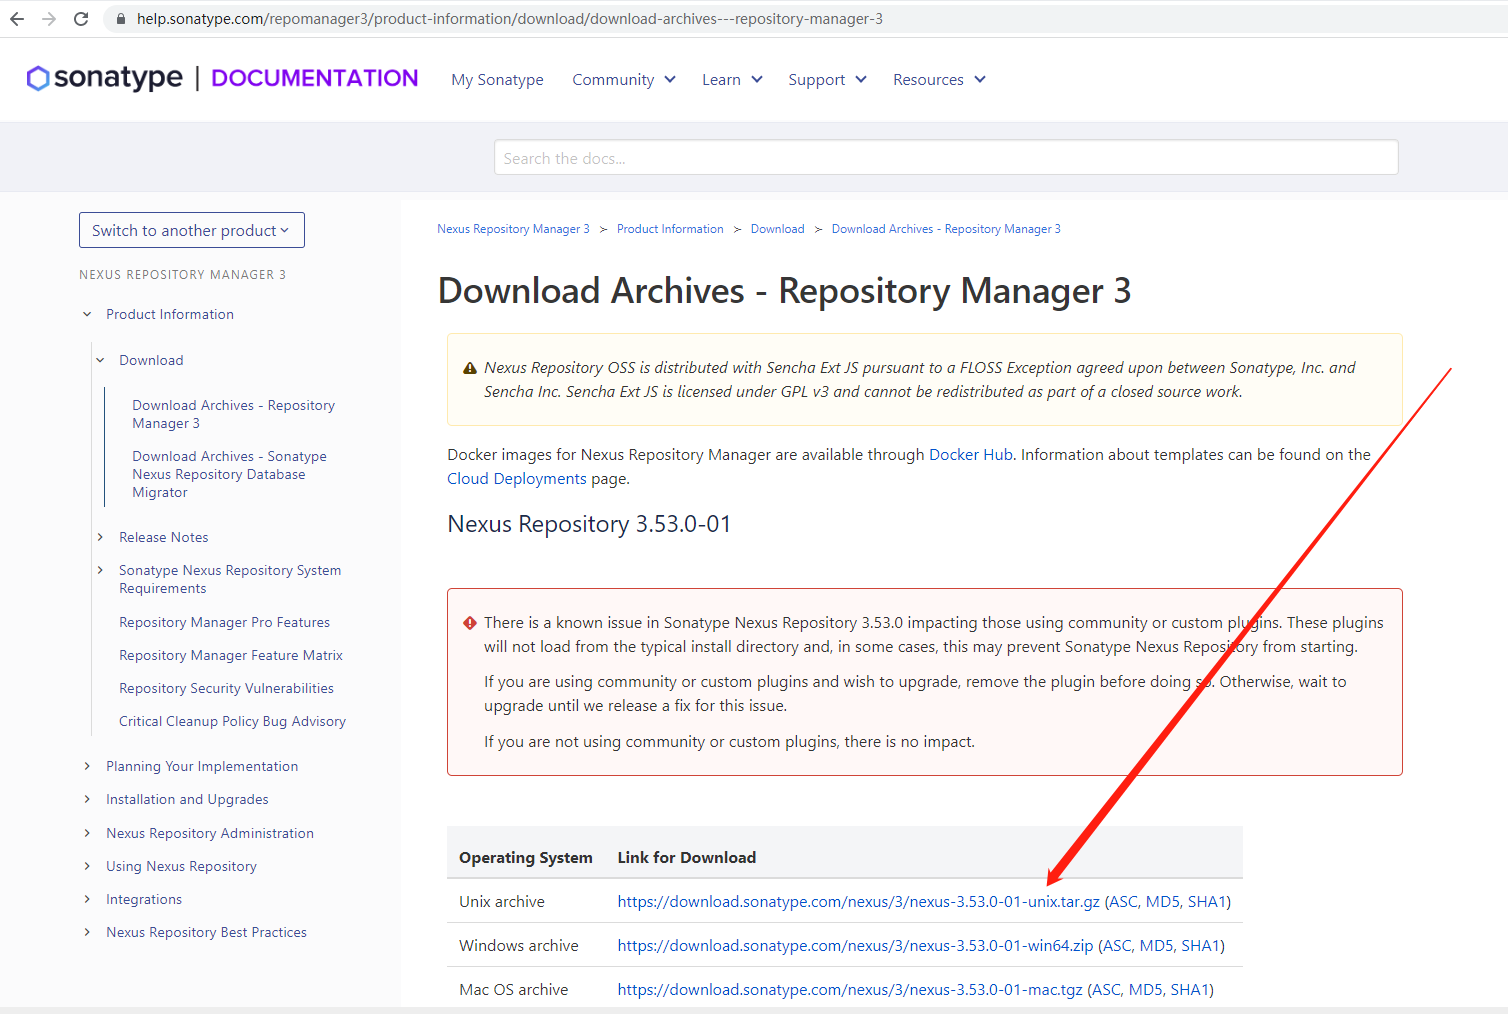Image resolution: width=1508 pixels, height=1014 pixels.
Task: Click the padlock site info icon
Action: tap(121, 19)
